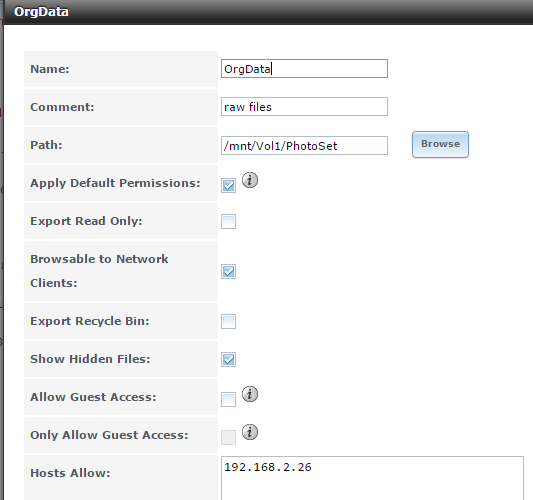Click the Name: field label
Screen dimensions: 533x500
coord(50,69)
